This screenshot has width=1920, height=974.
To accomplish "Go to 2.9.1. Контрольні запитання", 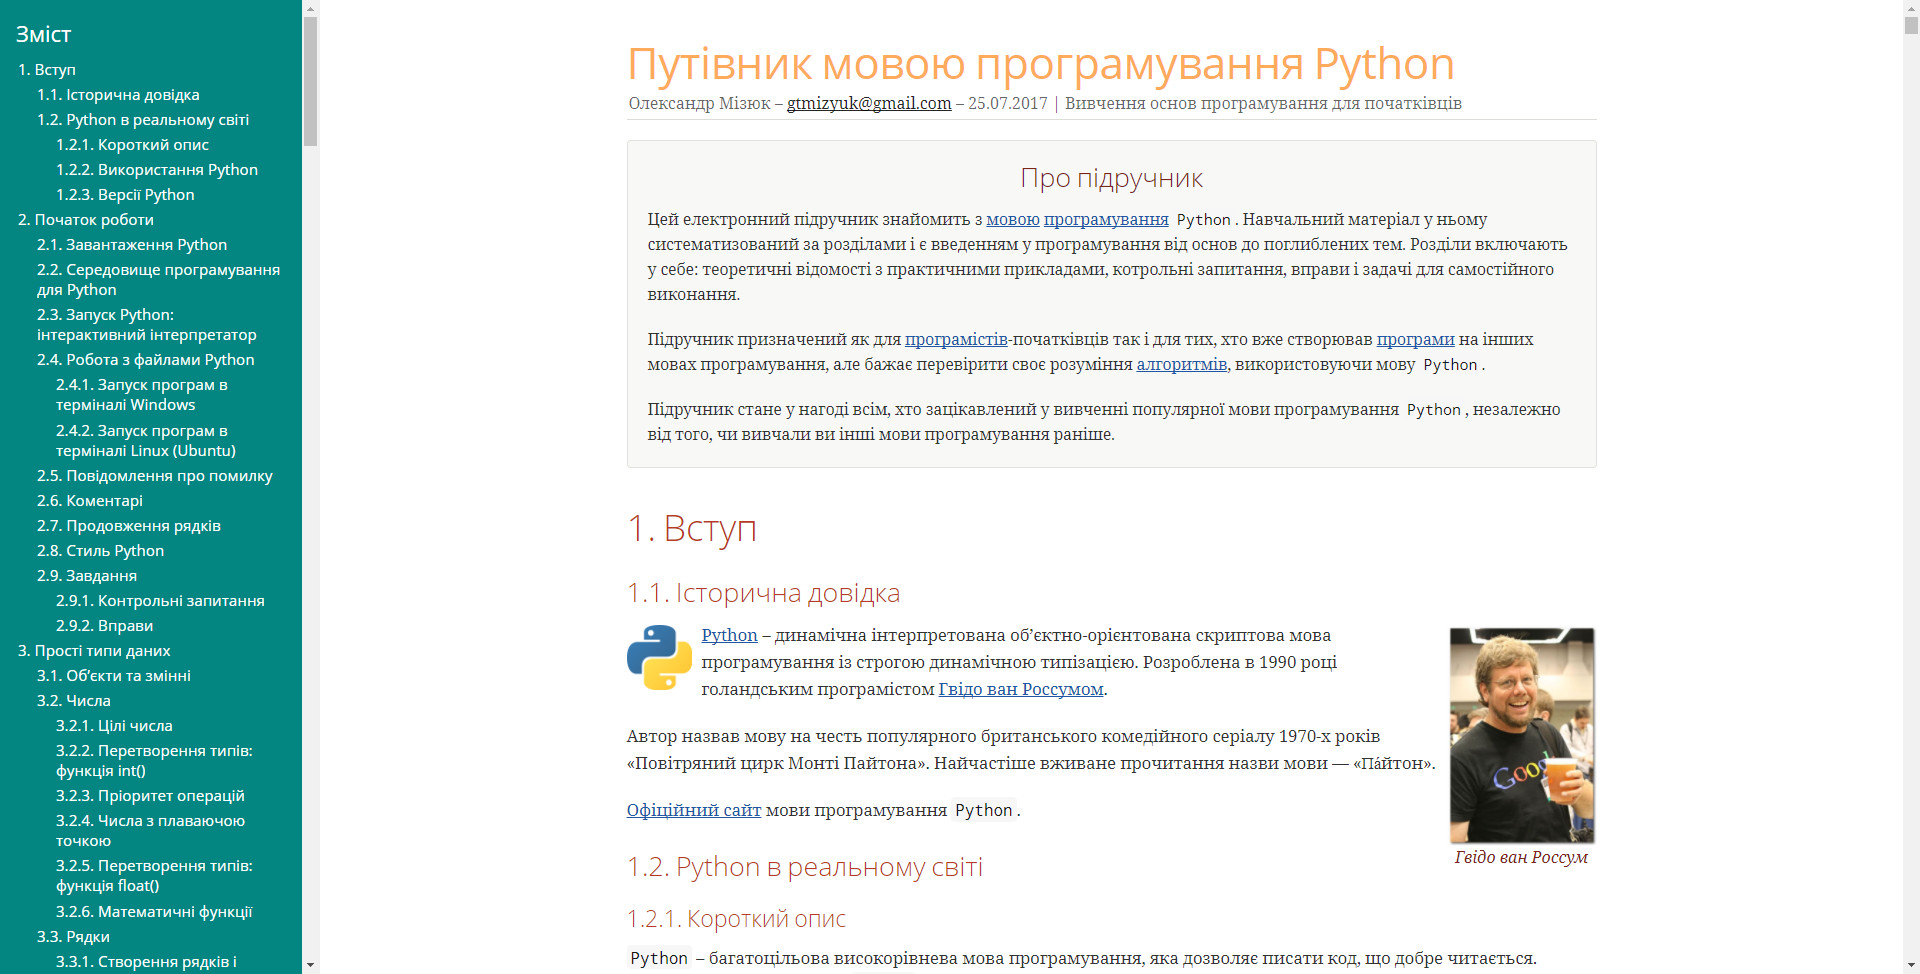I will 160,601.
